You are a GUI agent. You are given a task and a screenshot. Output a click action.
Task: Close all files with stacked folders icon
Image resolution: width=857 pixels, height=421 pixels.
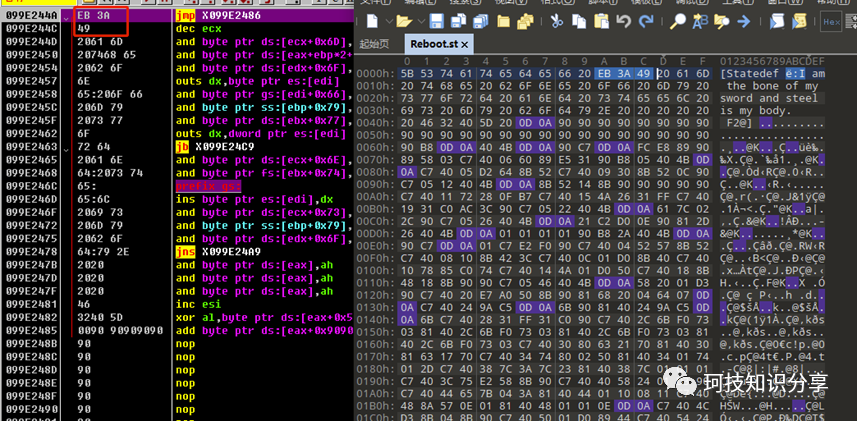pos(525,21)
